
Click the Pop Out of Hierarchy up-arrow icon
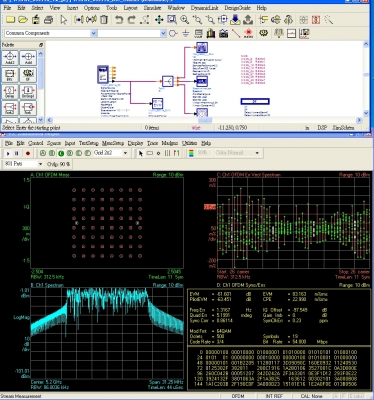point(248,20)
